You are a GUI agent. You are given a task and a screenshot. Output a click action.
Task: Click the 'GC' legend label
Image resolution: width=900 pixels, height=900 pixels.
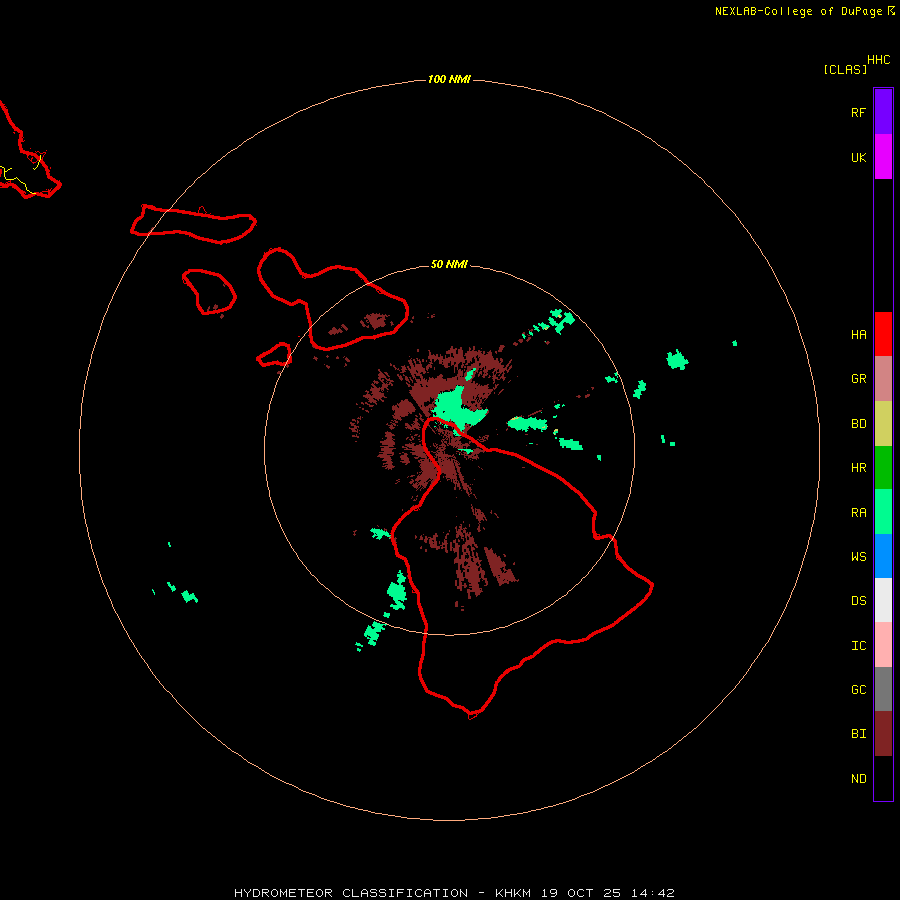[x=858, y=689]
